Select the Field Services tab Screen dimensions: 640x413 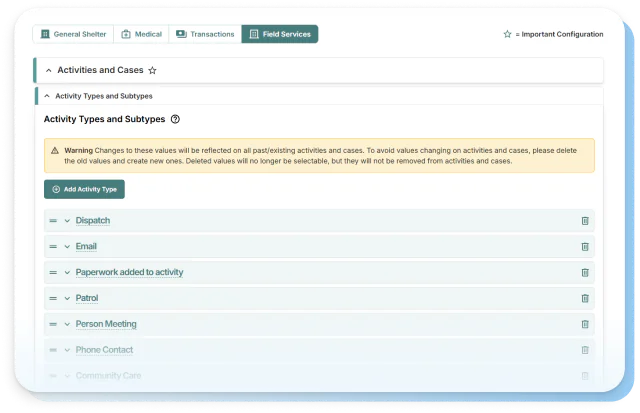pos(280,34)
